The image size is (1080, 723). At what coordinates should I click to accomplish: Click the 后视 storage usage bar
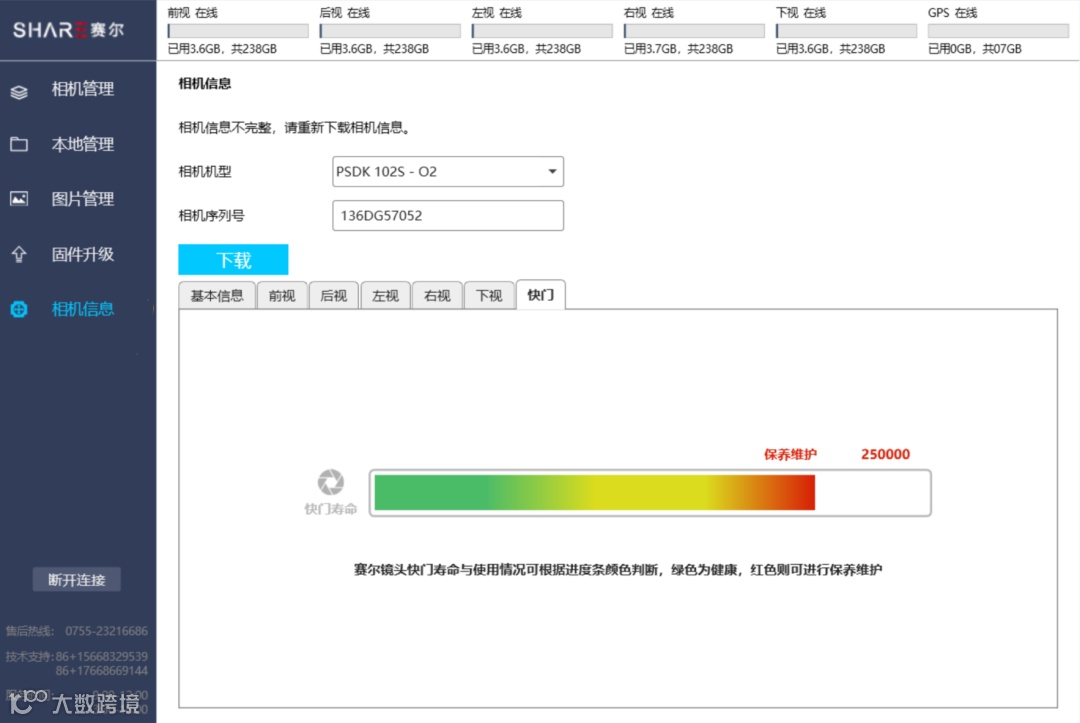coord(390,31)
